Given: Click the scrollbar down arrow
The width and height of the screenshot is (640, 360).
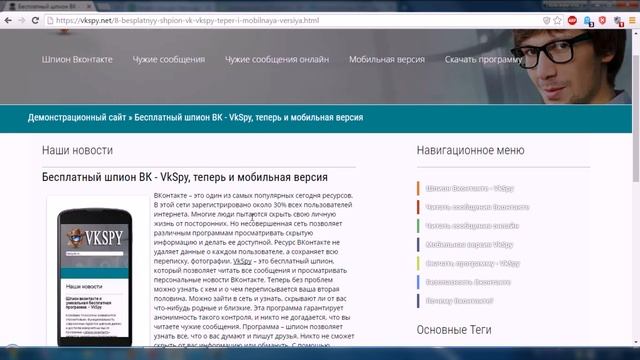Looking at the screenshot, I should 636,343.
